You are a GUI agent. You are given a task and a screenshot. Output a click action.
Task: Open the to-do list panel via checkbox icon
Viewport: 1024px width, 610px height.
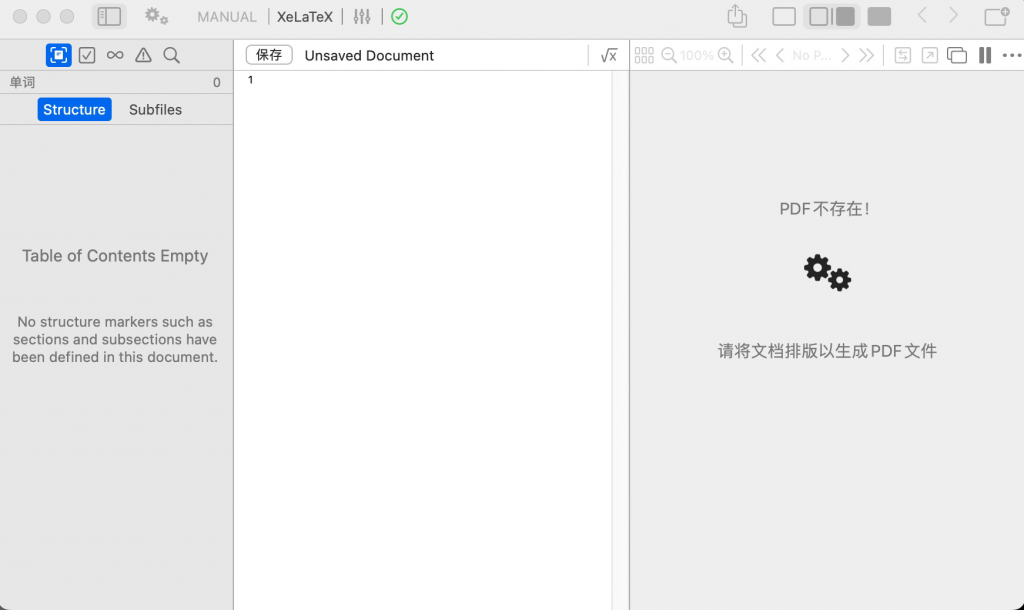[x=88, y=55]
